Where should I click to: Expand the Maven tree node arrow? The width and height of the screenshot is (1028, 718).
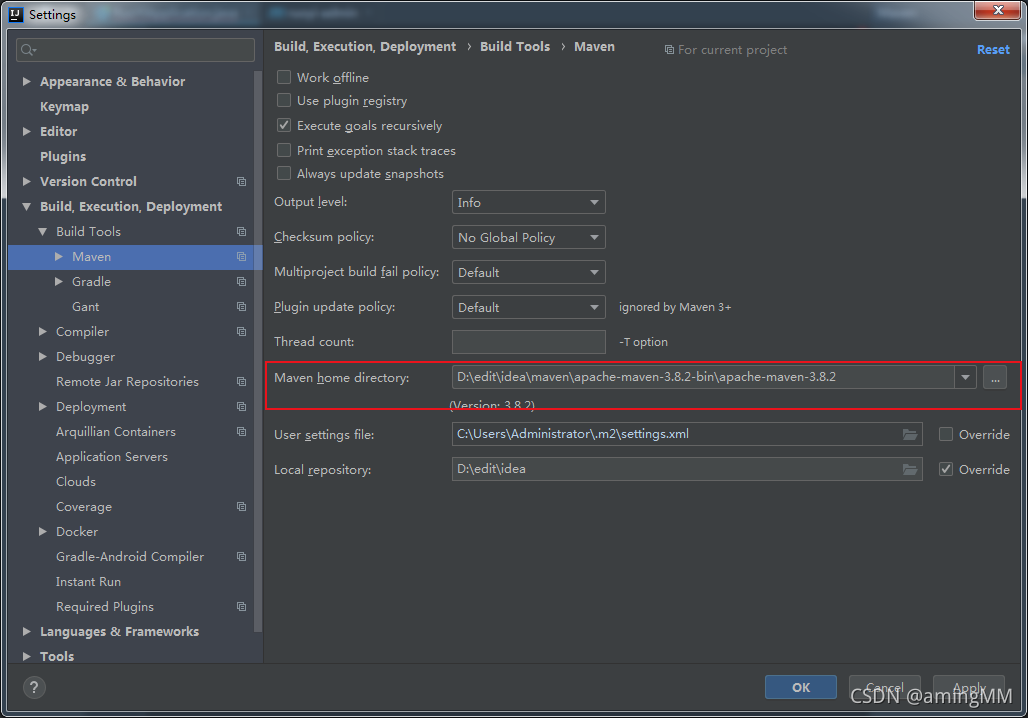point(58,256)
